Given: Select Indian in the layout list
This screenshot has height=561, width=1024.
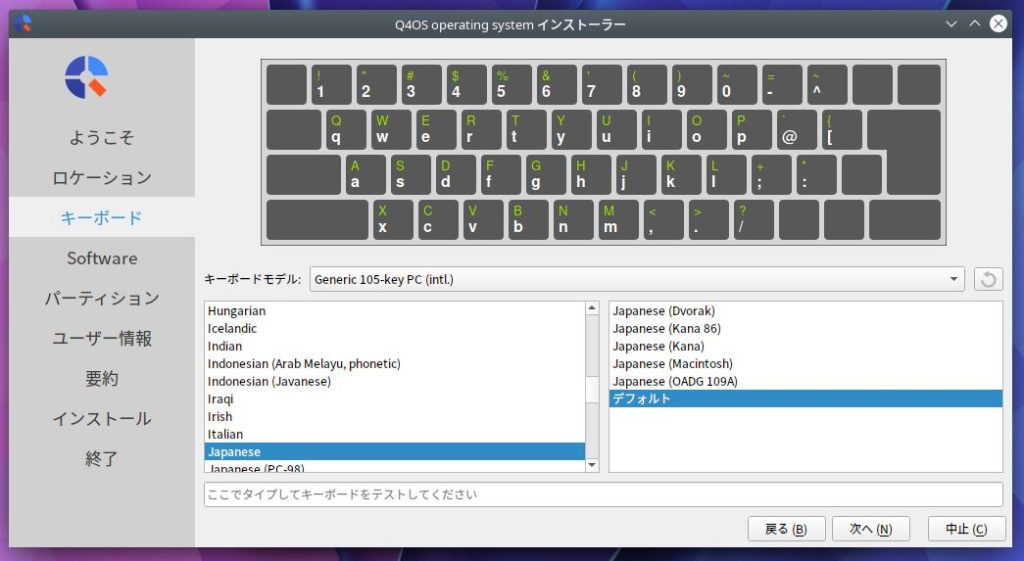Looking at the screenshot, I should tap(394, 346).
